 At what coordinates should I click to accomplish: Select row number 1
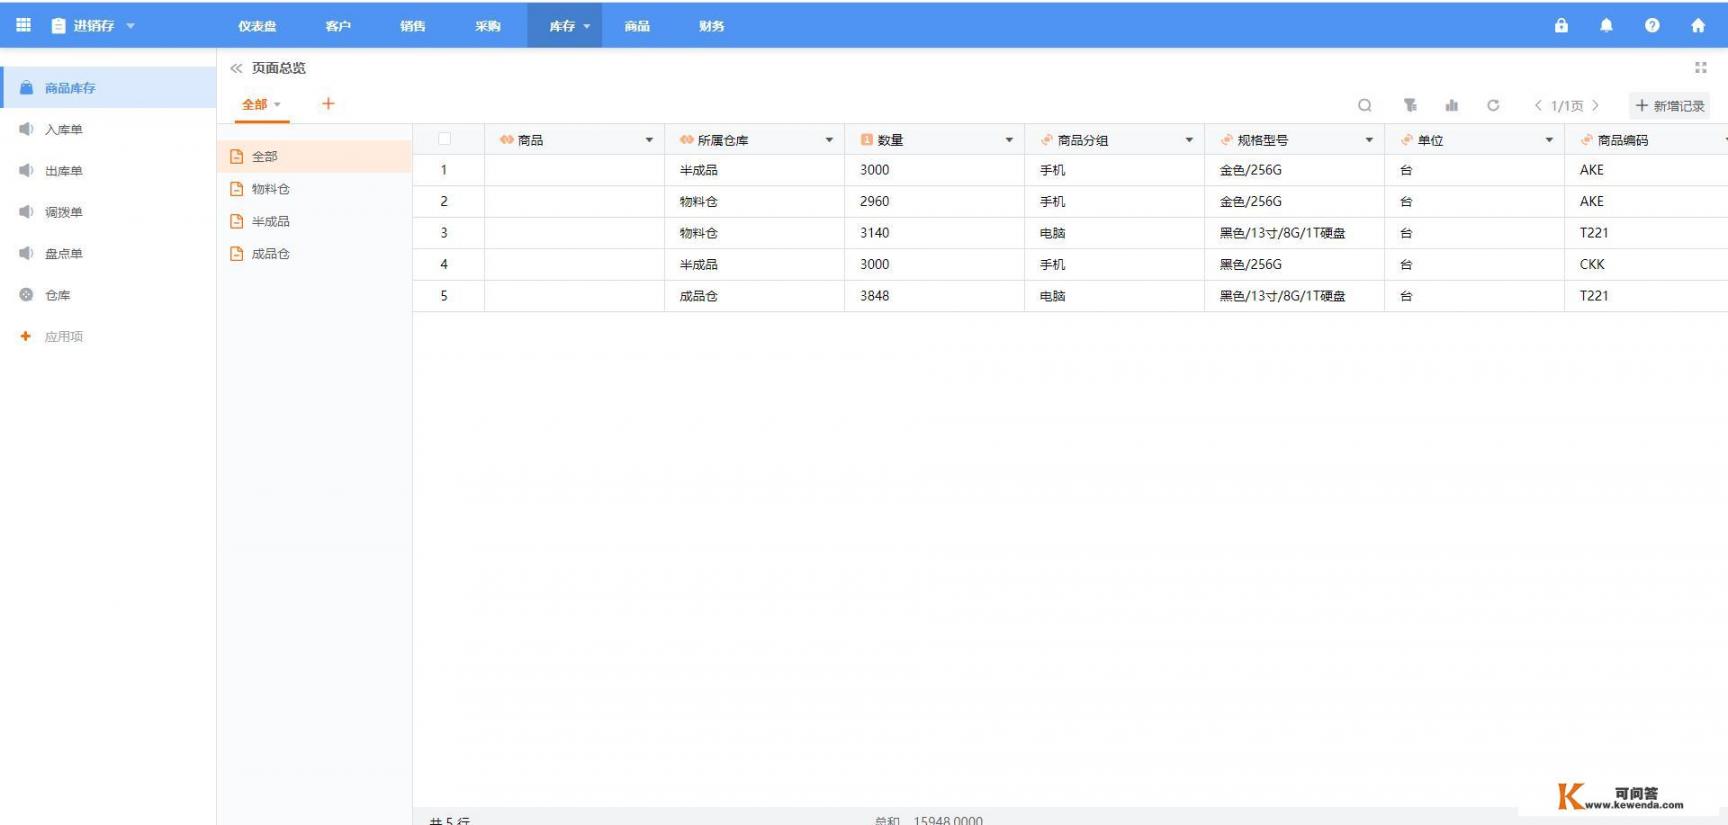444,170
